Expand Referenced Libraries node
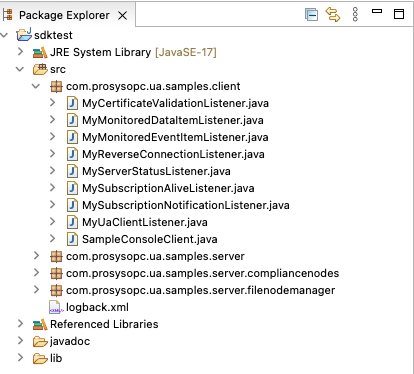 21,324
